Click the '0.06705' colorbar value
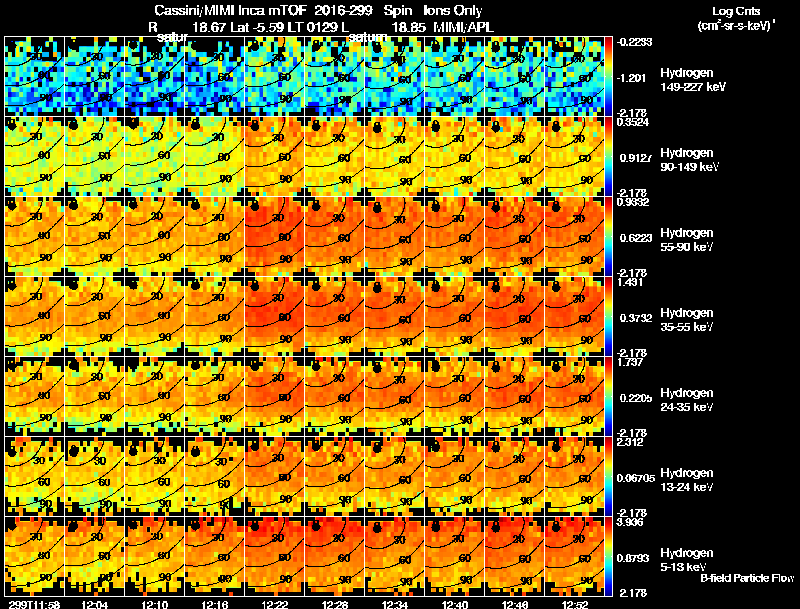This screenshot has height=609, width=800. tap(636, 478)
